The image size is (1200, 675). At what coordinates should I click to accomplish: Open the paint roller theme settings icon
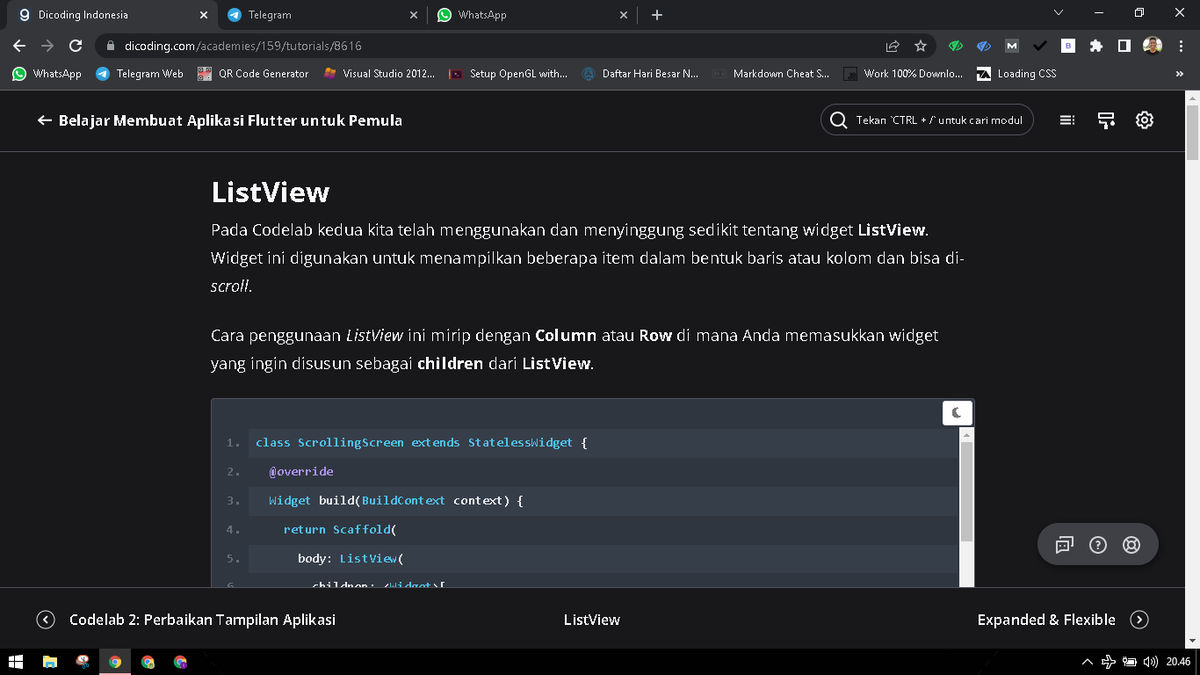coord(1106,120)
